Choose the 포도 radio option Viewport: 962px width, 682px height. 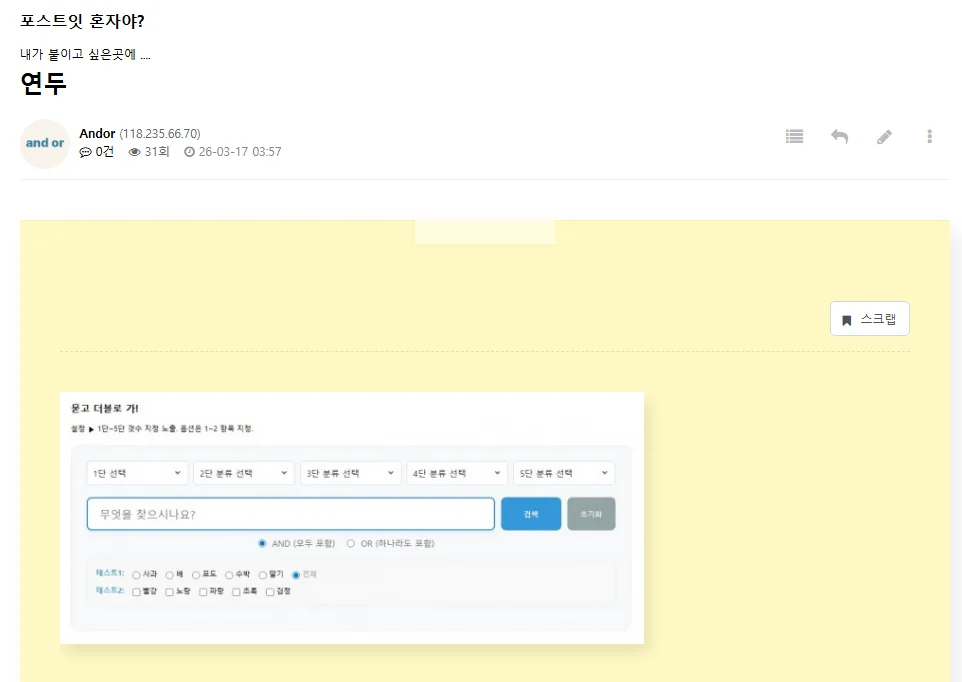click(196, 575)
